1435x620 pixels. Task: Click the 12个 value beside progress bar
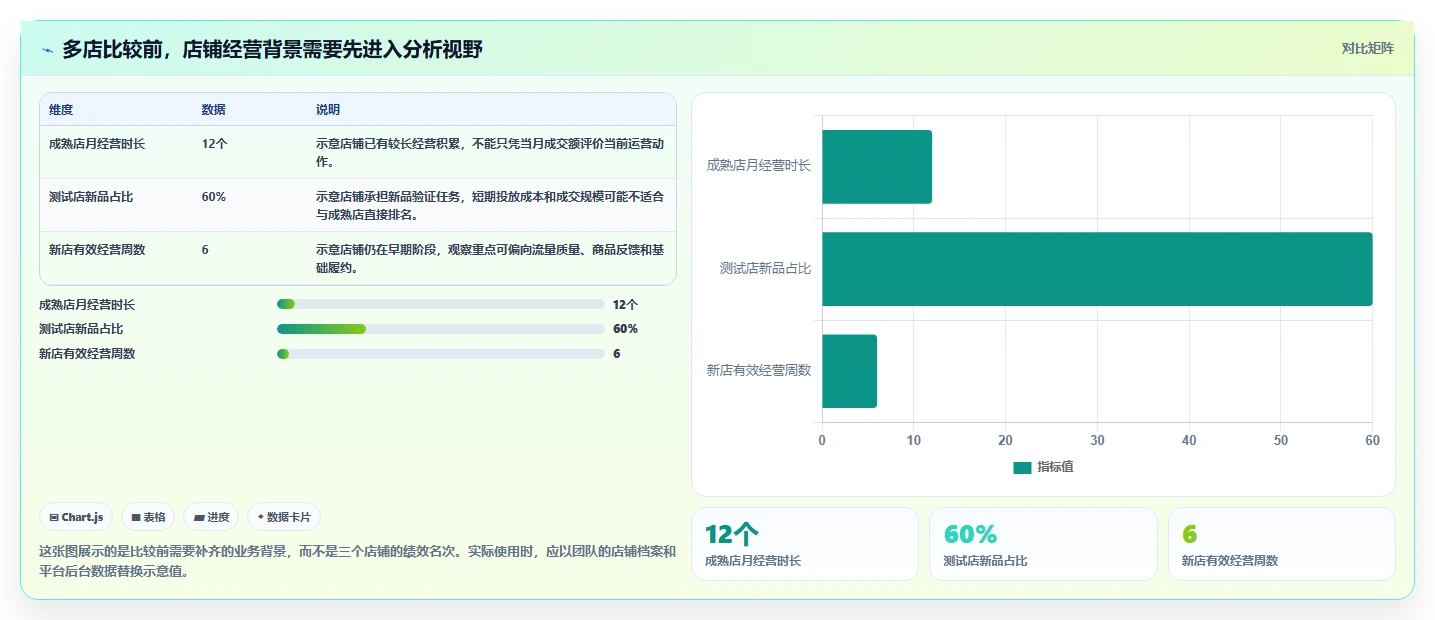(x=625, y=304)
